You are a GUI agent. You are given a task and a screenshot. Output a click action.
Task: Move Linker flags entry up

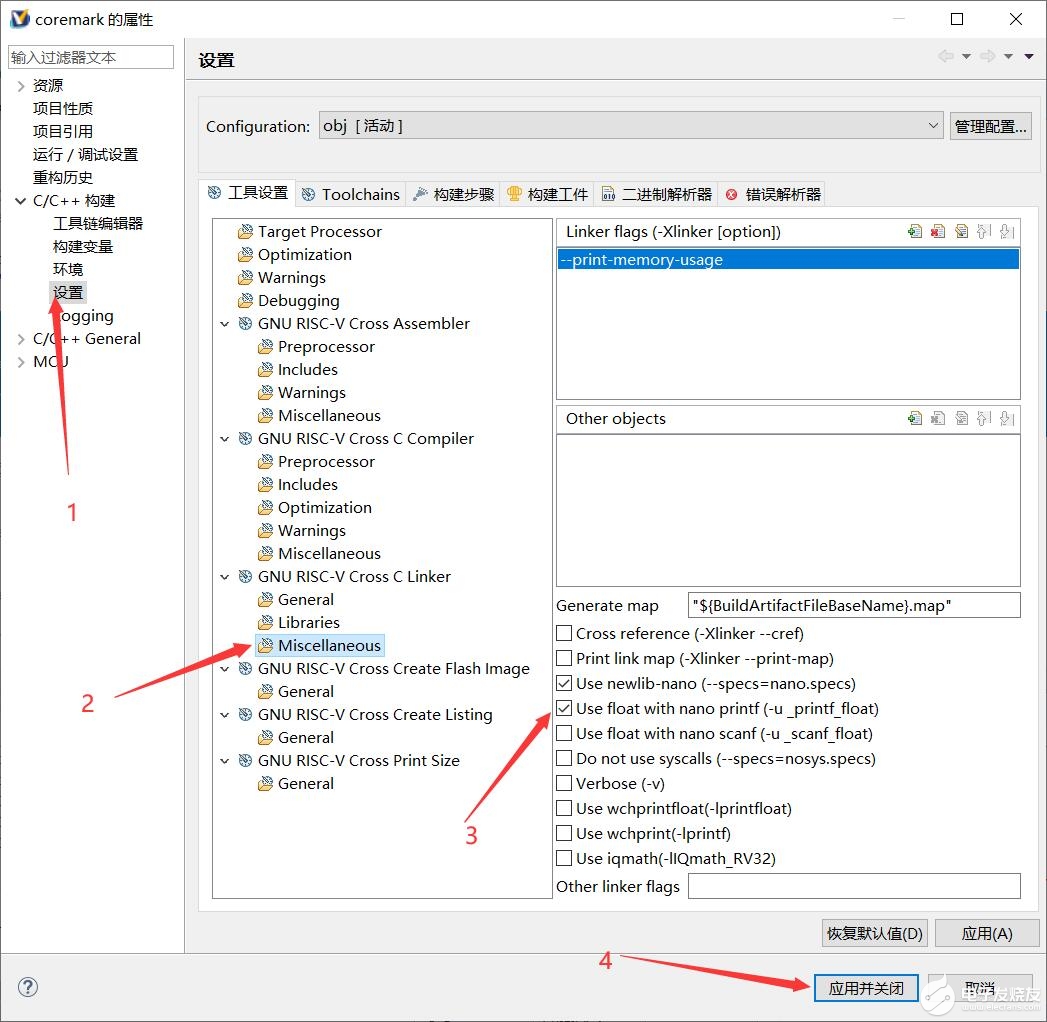(x=984, y=232)
